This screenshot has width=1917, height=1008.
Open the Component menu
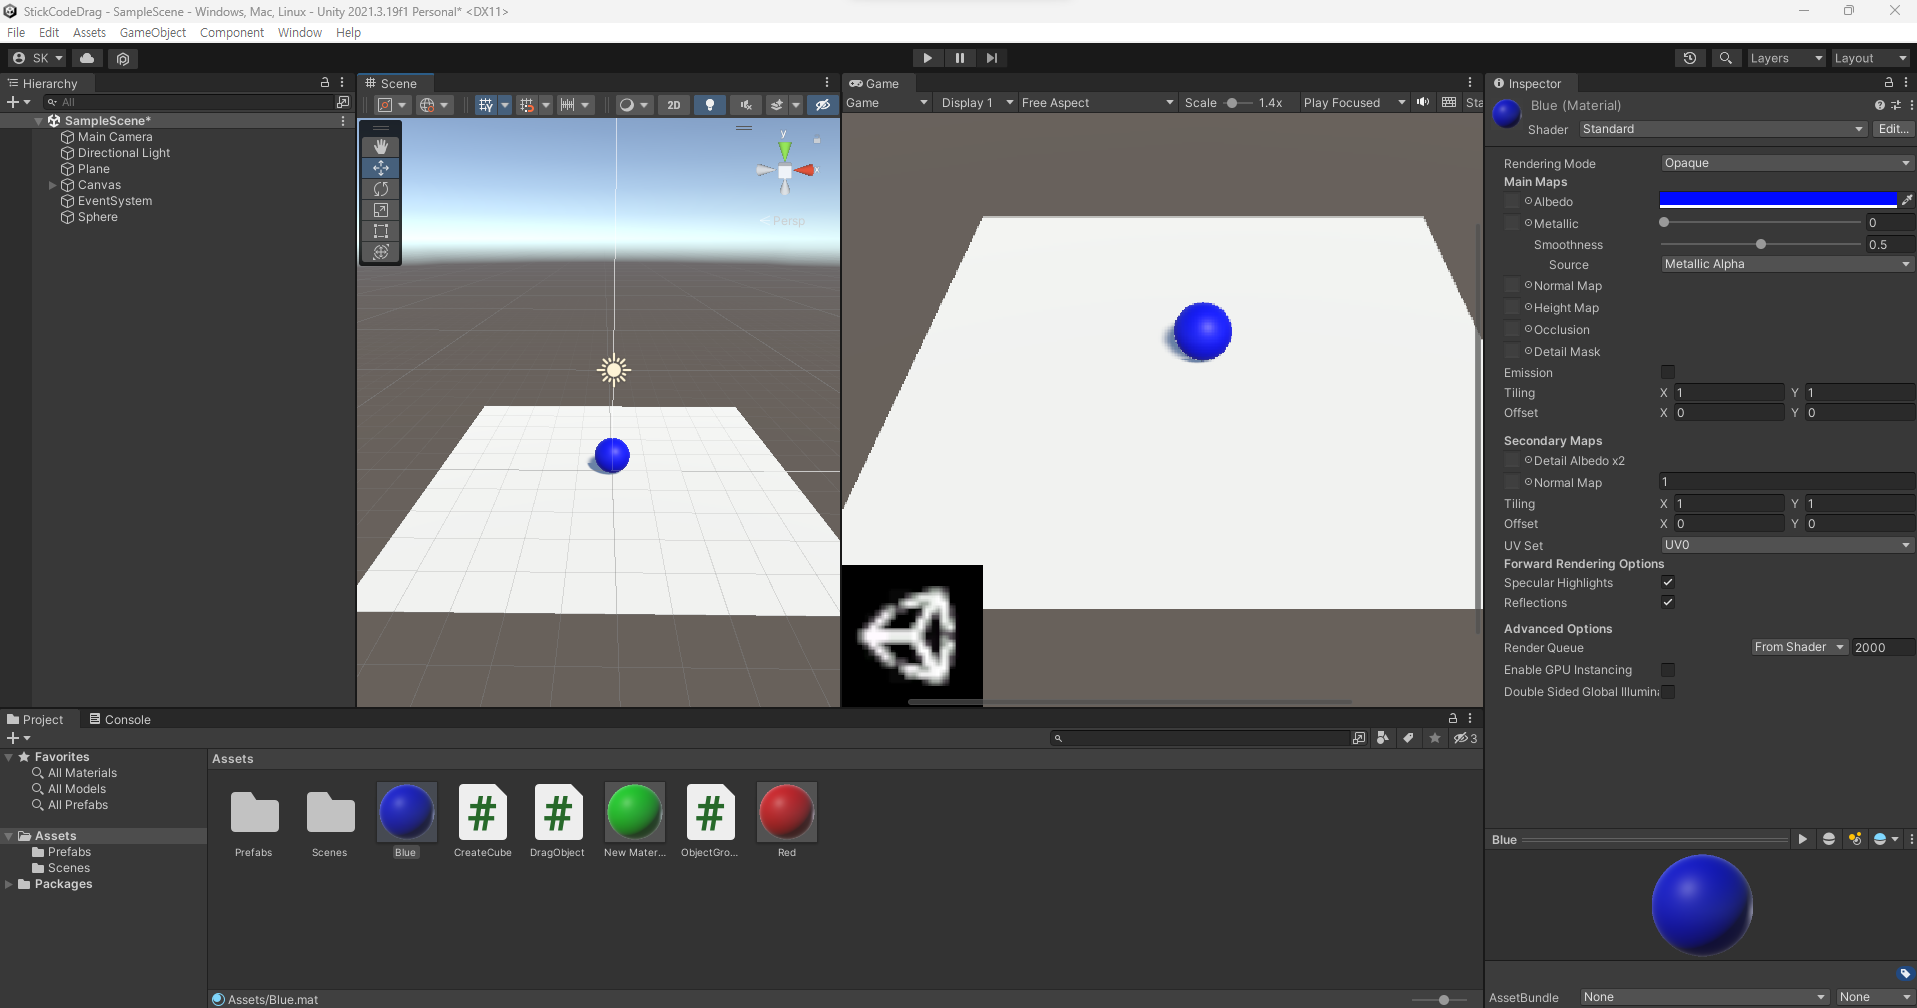click(232, 32)
